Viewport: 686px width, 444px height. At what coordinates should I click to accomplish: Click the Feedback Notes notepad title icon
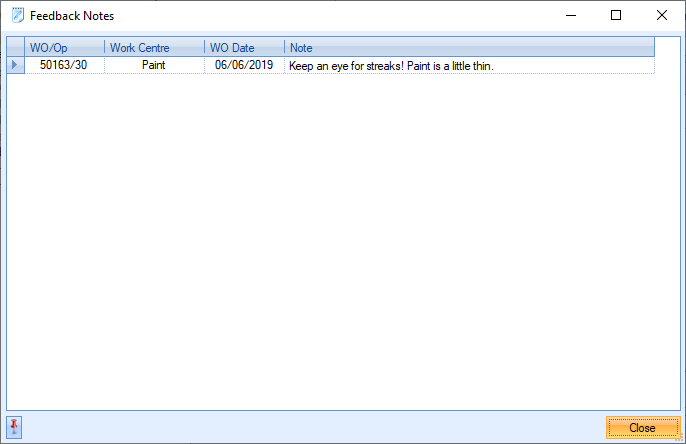[x=16, y=16]
